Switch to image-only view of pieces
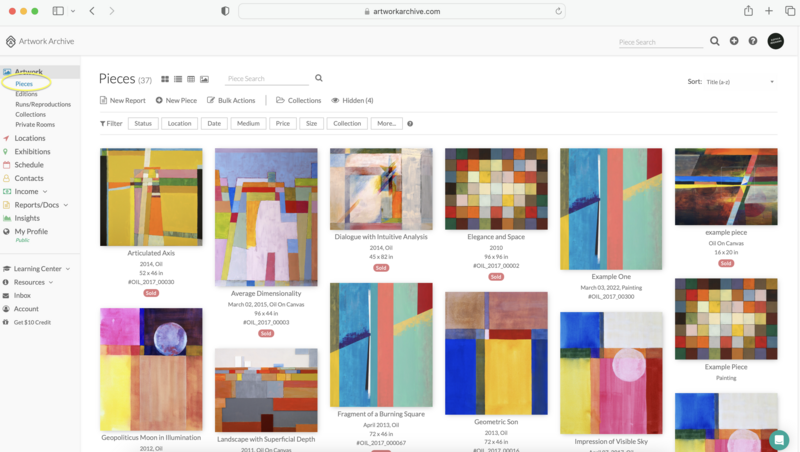The image size is (800, 452). (204, 79)
